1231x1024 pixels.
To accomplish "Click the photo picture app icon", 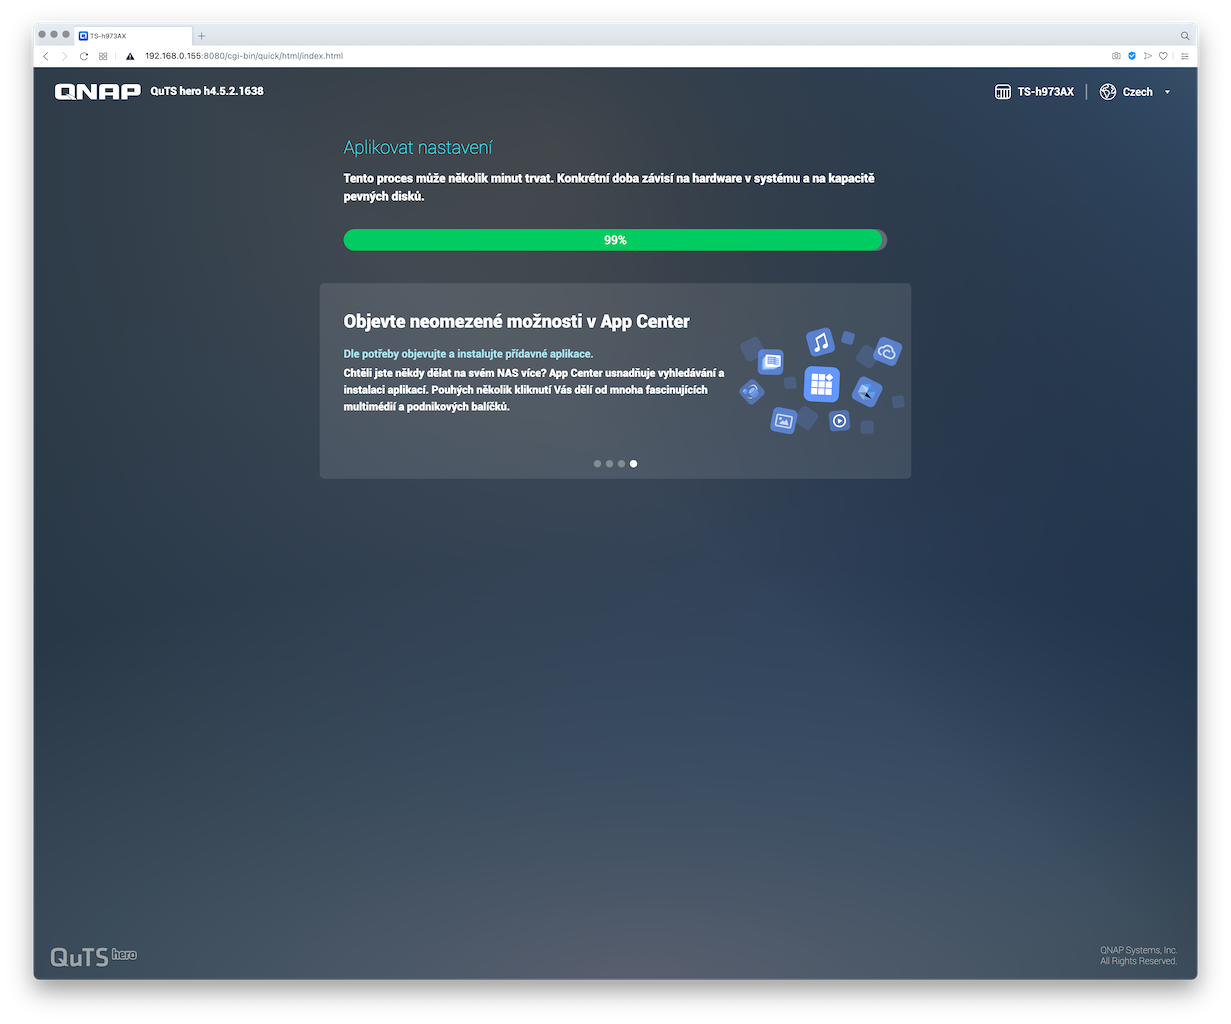I will 783,421.
